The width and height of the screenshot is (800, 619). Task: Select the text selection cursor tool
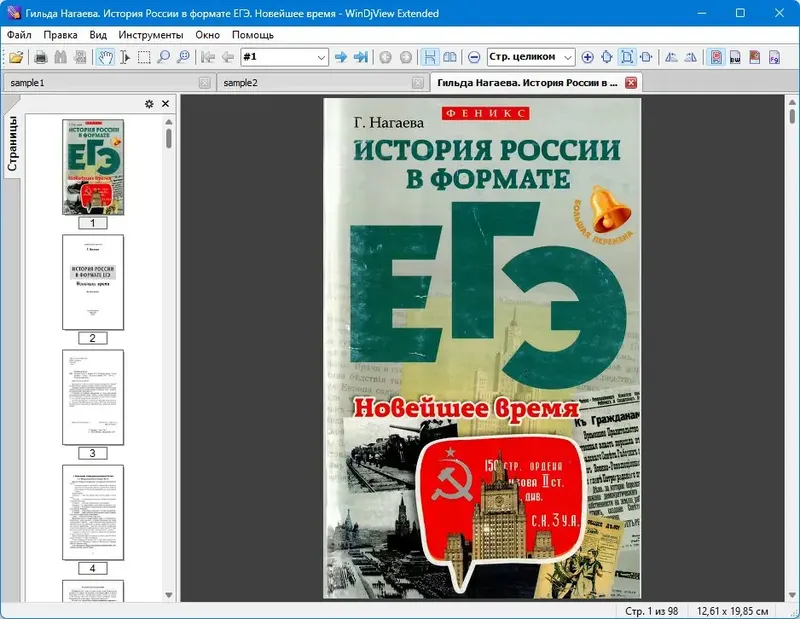[x=125, y=57]
